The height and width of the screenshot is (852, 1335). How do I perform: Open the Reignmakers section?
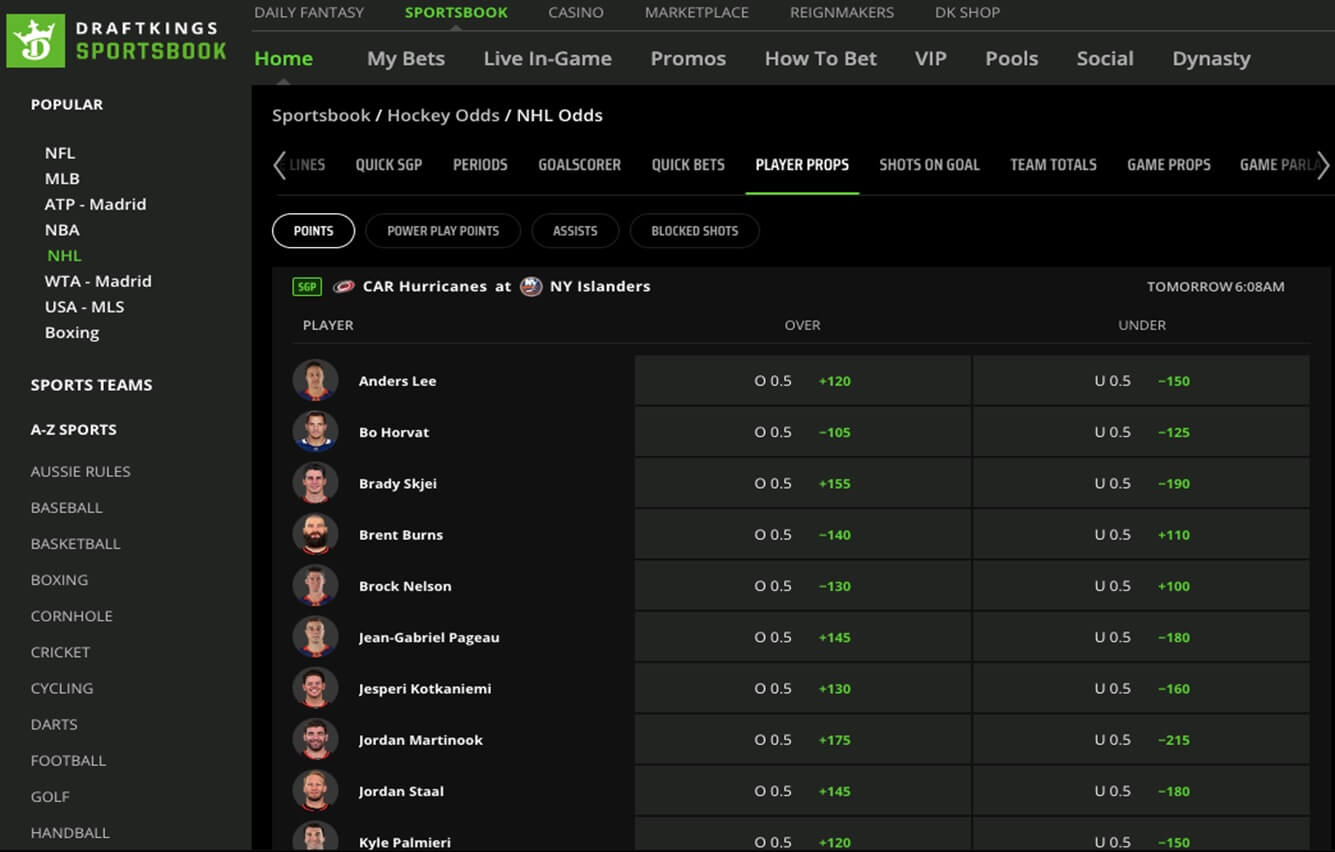(842, 13)
